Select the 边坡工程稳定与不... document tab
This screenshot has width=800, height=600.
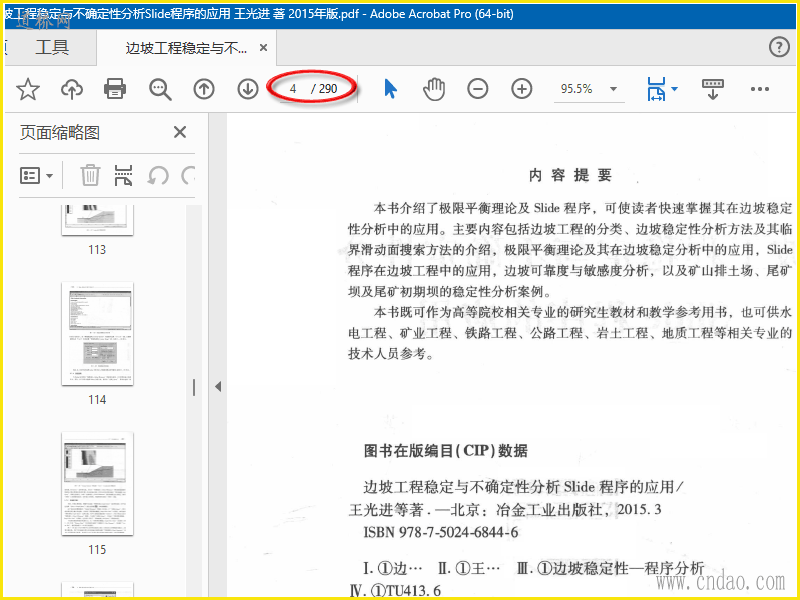186,48
